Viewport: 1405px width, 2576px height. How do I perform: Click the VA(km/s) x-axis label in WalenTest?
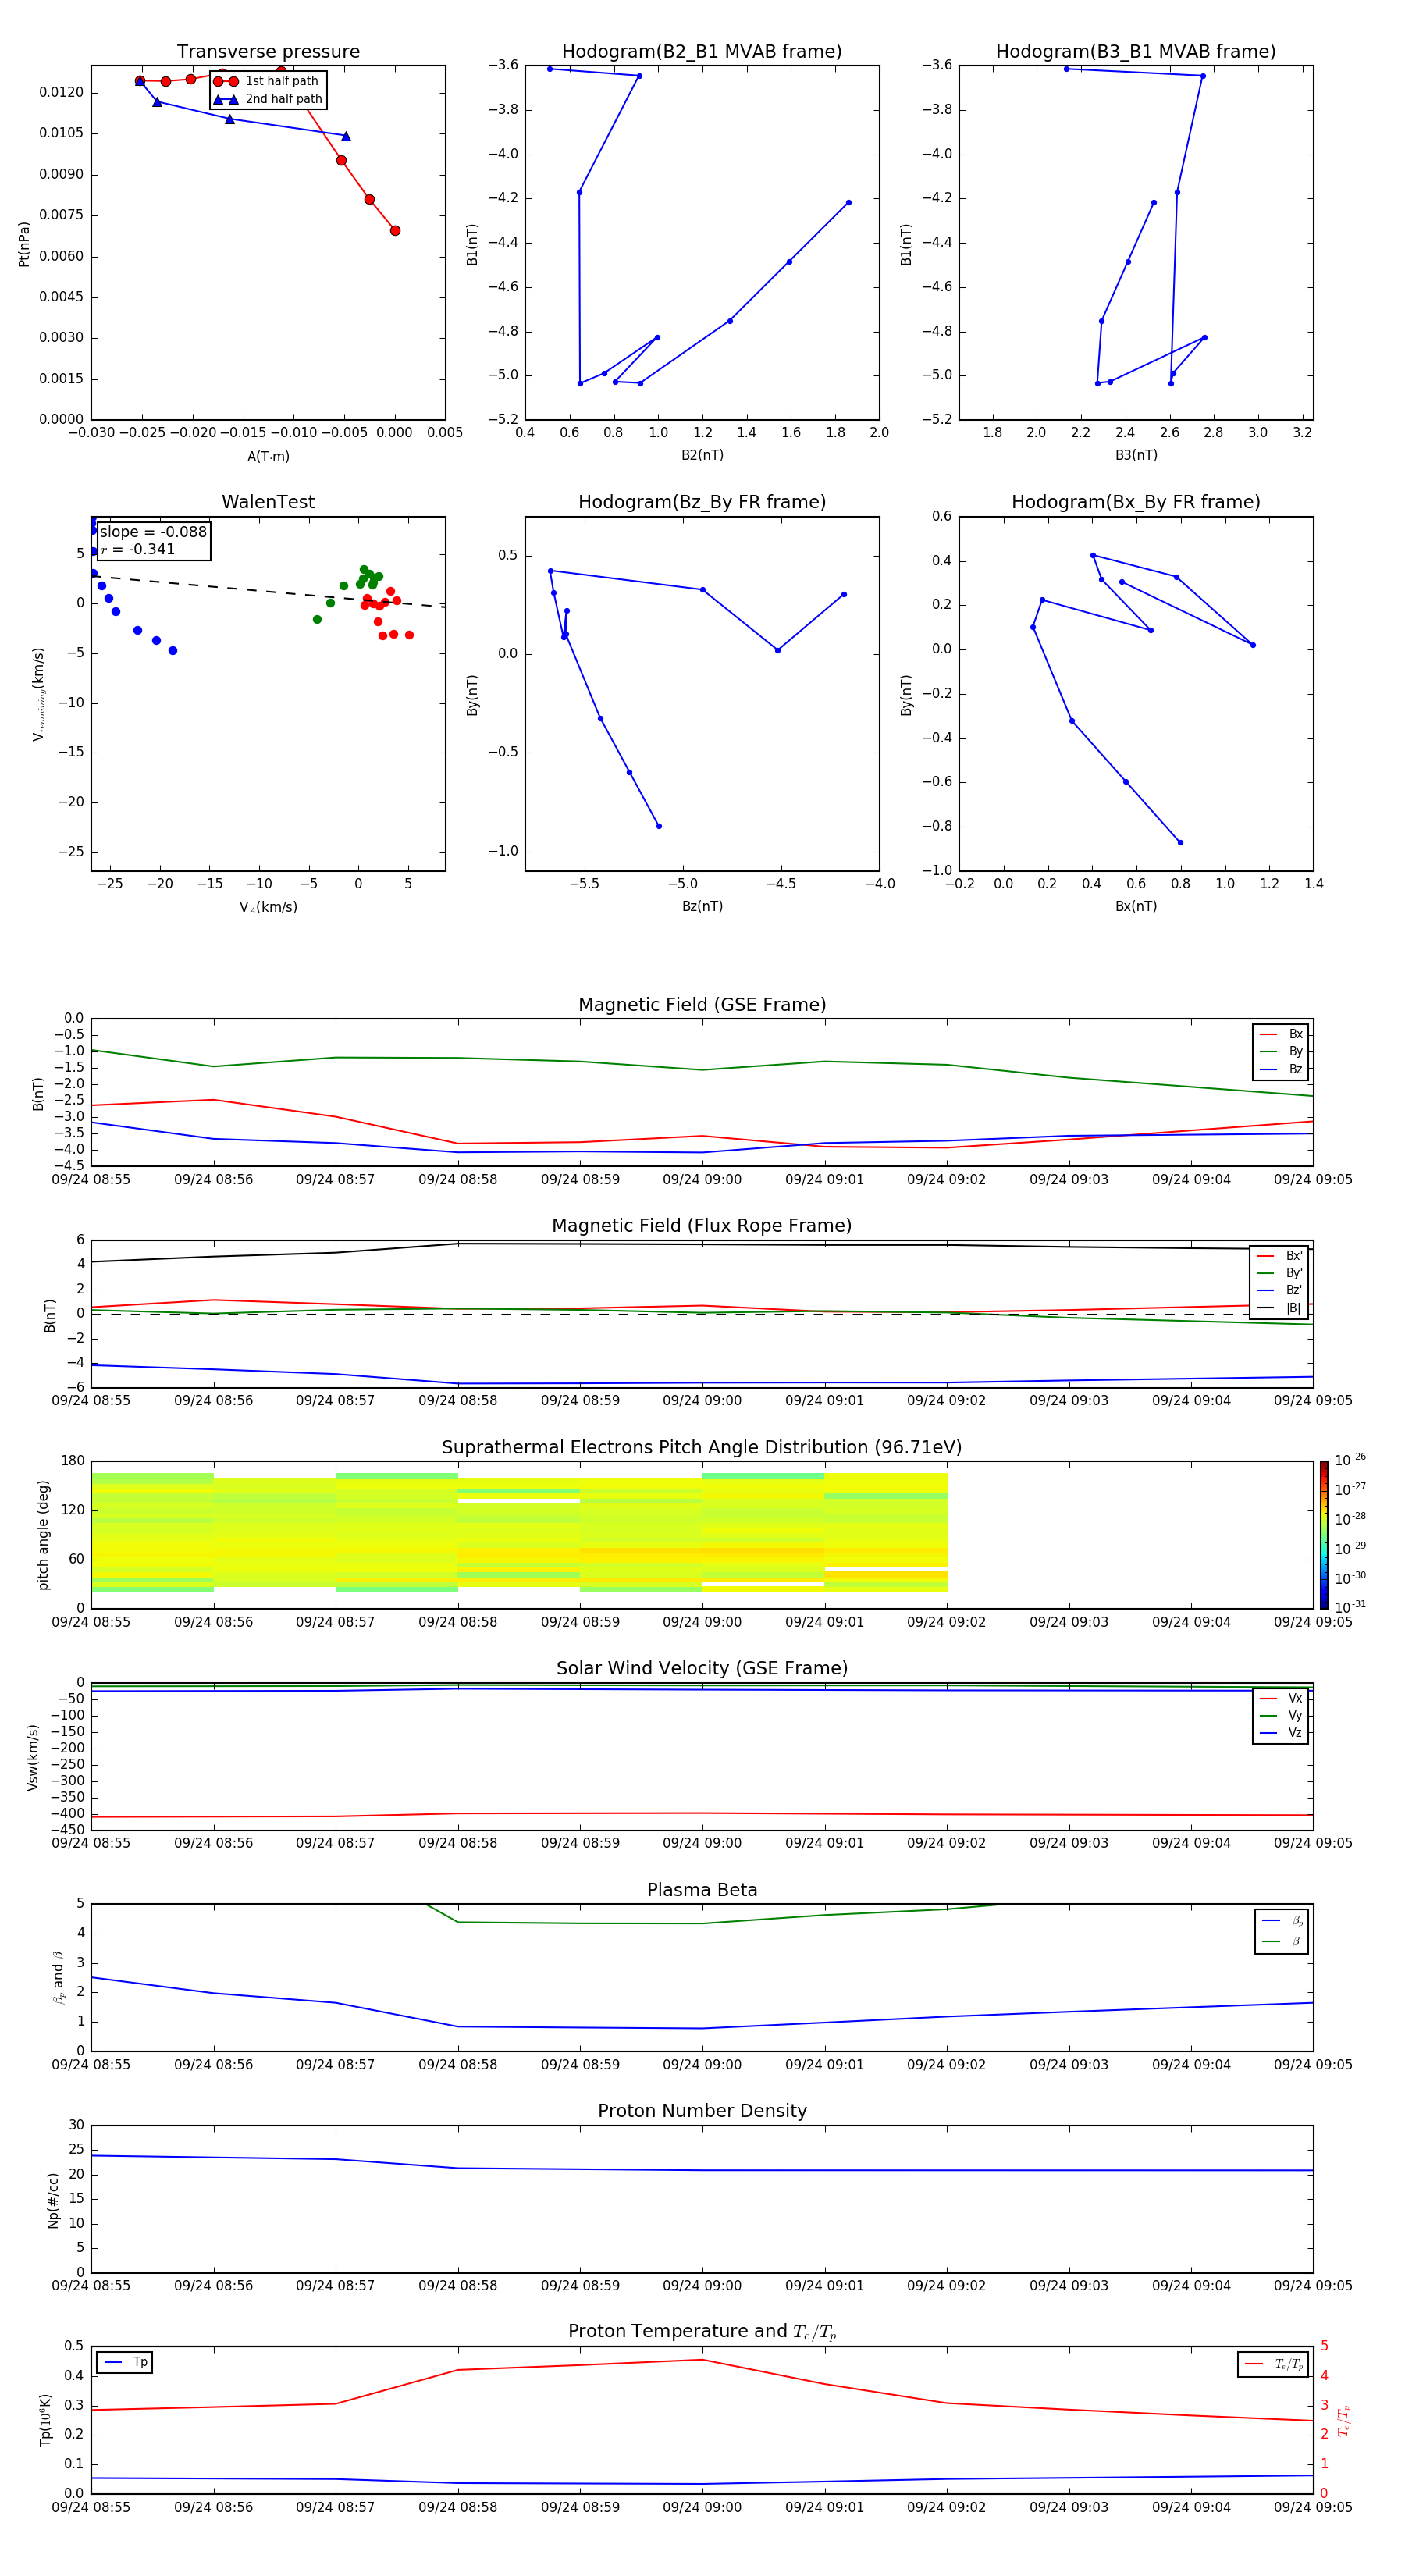(268, 907)
